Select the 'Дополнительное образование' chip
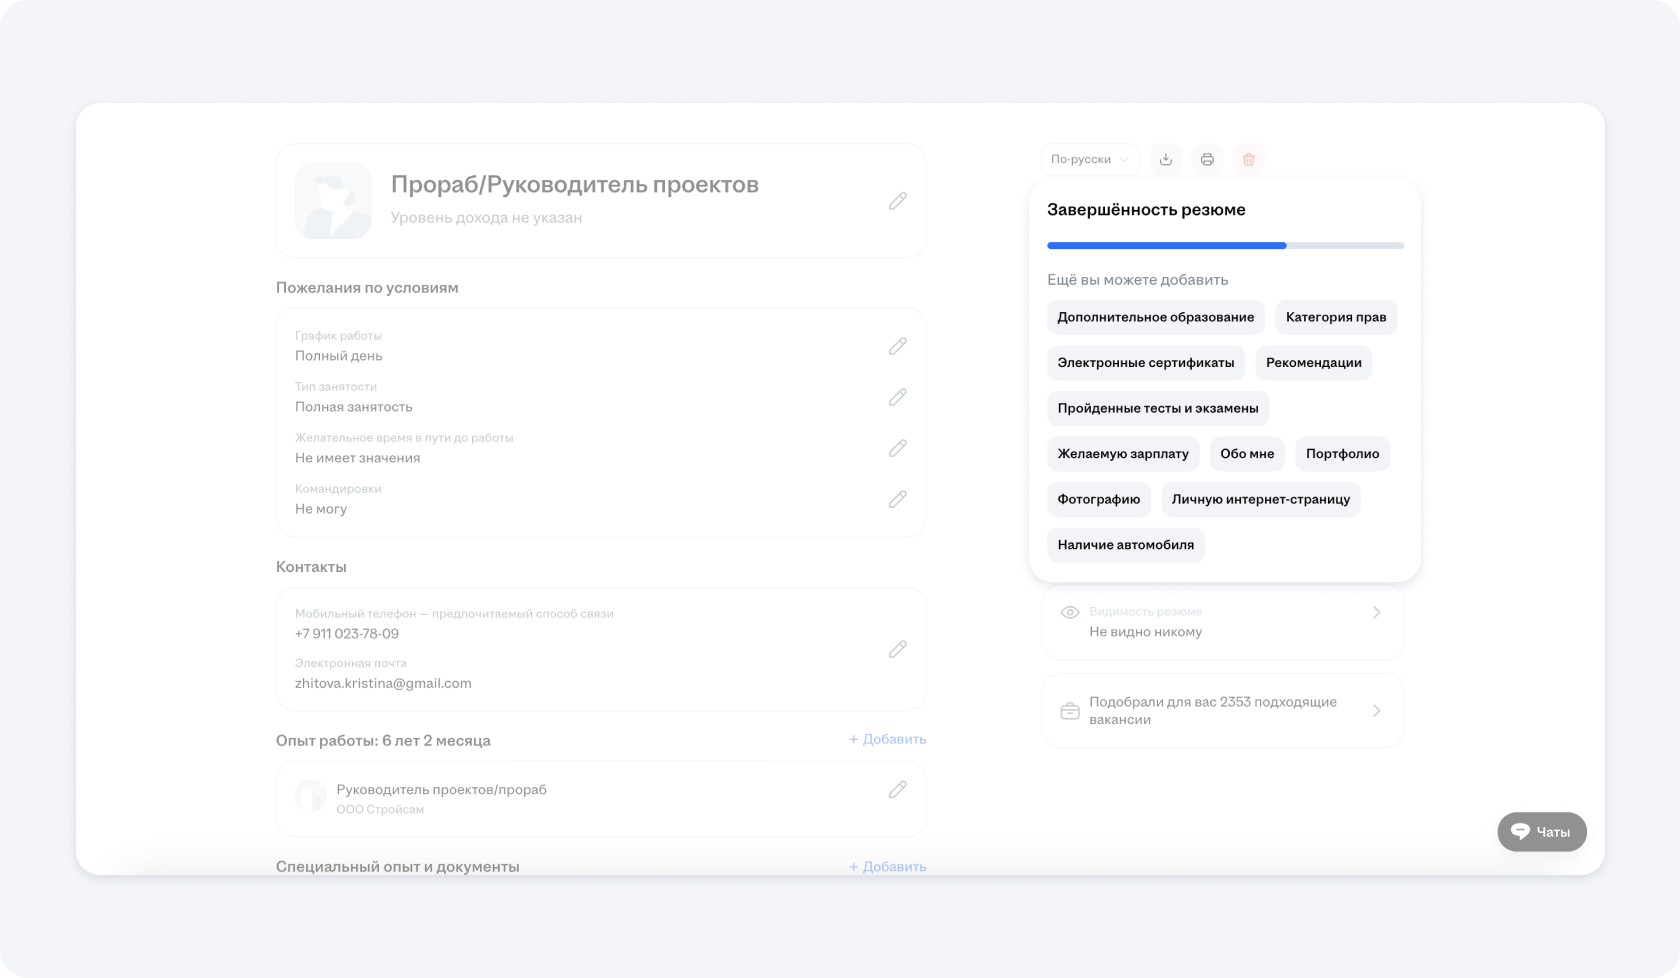 pyautogui.click(x=1155, y=317)
